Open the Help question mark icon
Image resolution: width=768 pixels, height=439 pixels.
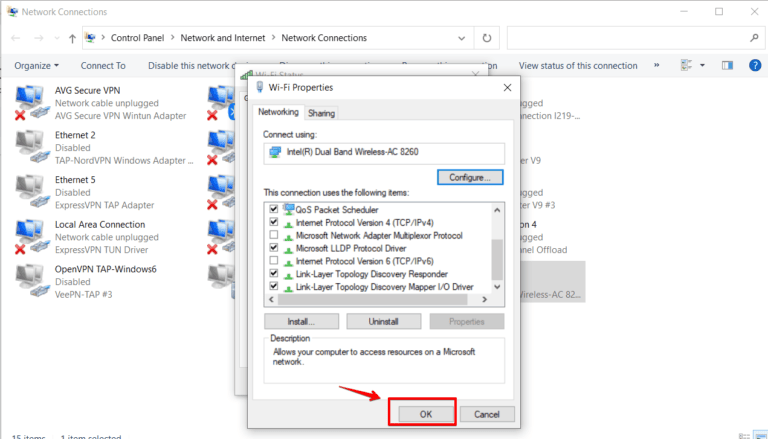pos(755,66)
